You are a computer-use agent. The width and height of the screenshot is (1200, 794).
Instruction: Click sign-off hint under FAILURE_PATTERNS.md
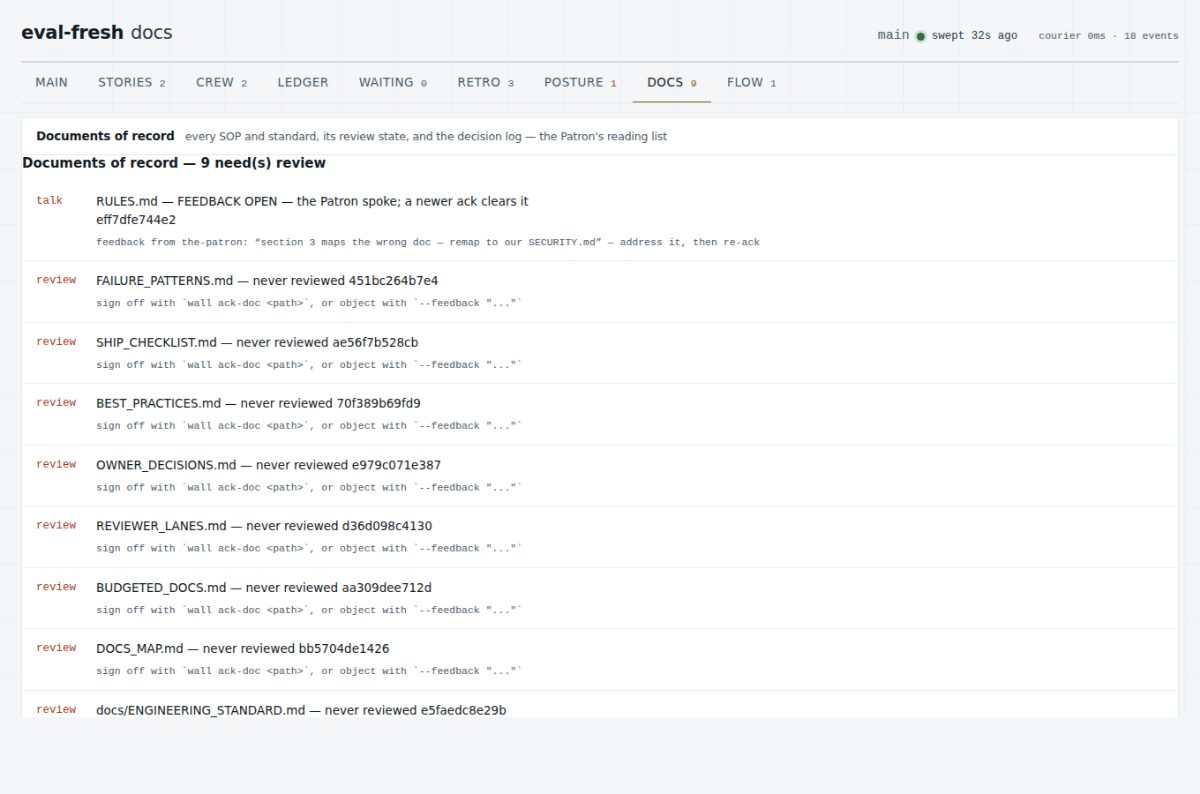coord(309,303)
